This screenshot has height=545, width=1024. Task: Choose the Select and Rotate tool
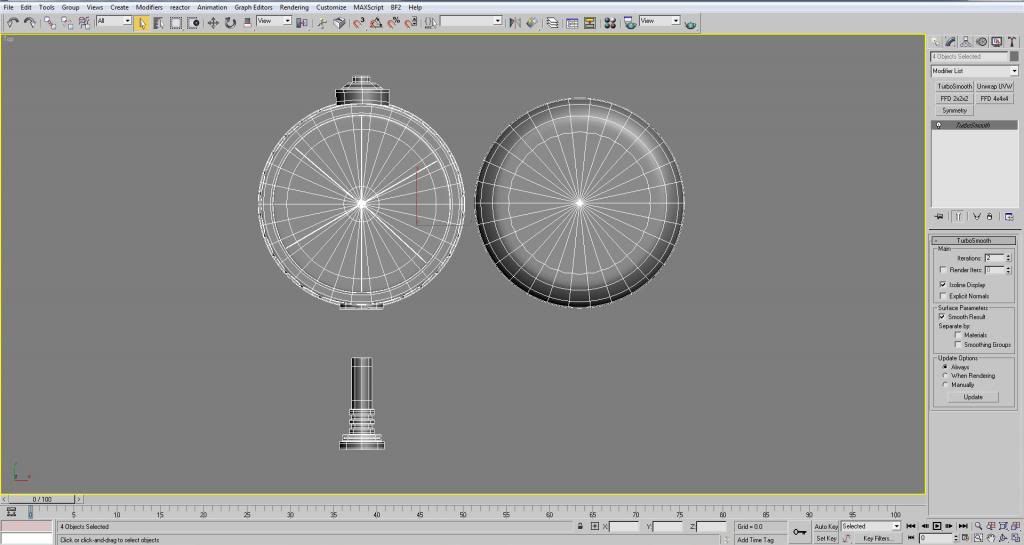point(230,22)
